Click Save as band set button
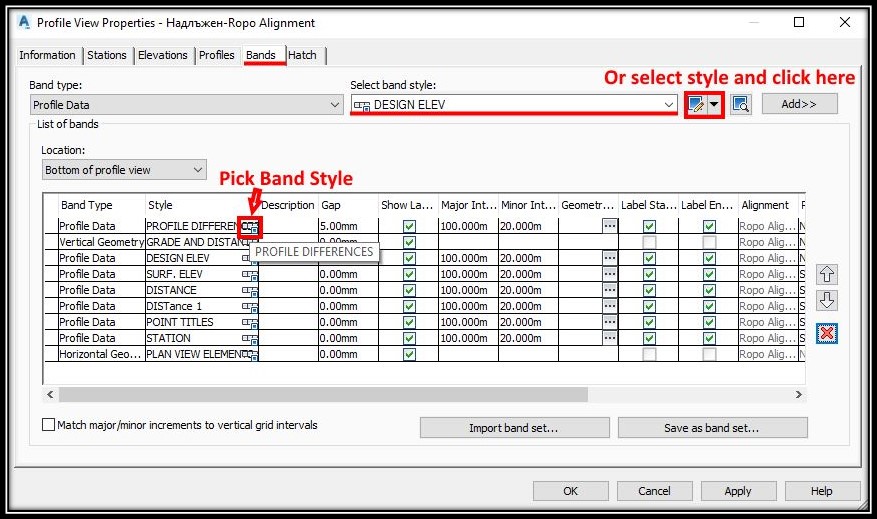 point(712,428)
